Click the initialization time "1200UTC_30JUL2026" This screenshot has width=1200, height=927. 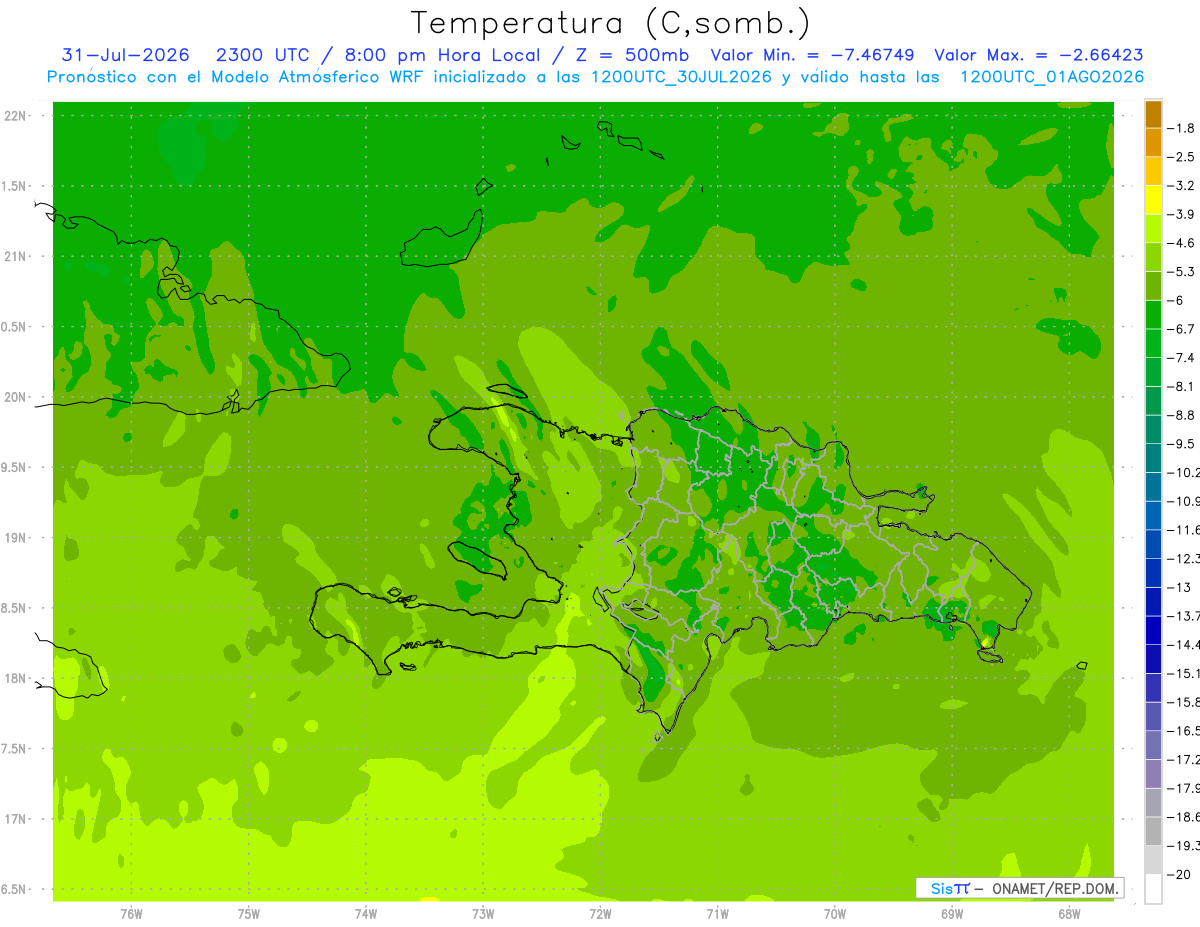coord(680,77)
